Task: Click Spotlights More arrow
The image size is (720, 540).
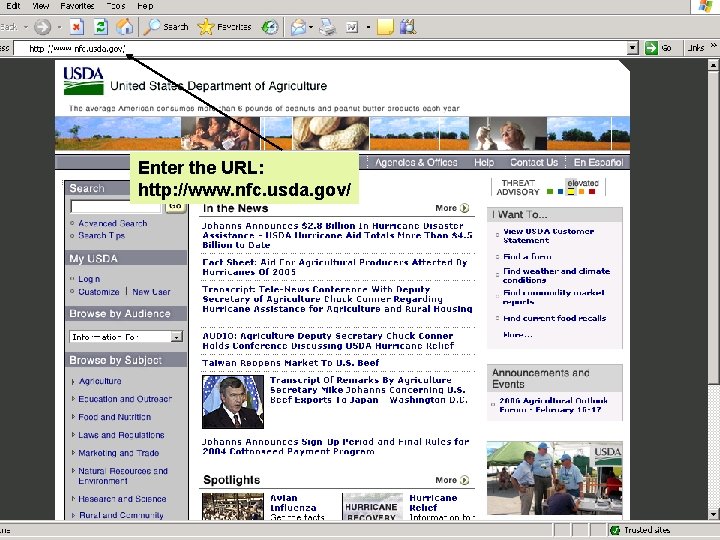Action: (465, 480)
